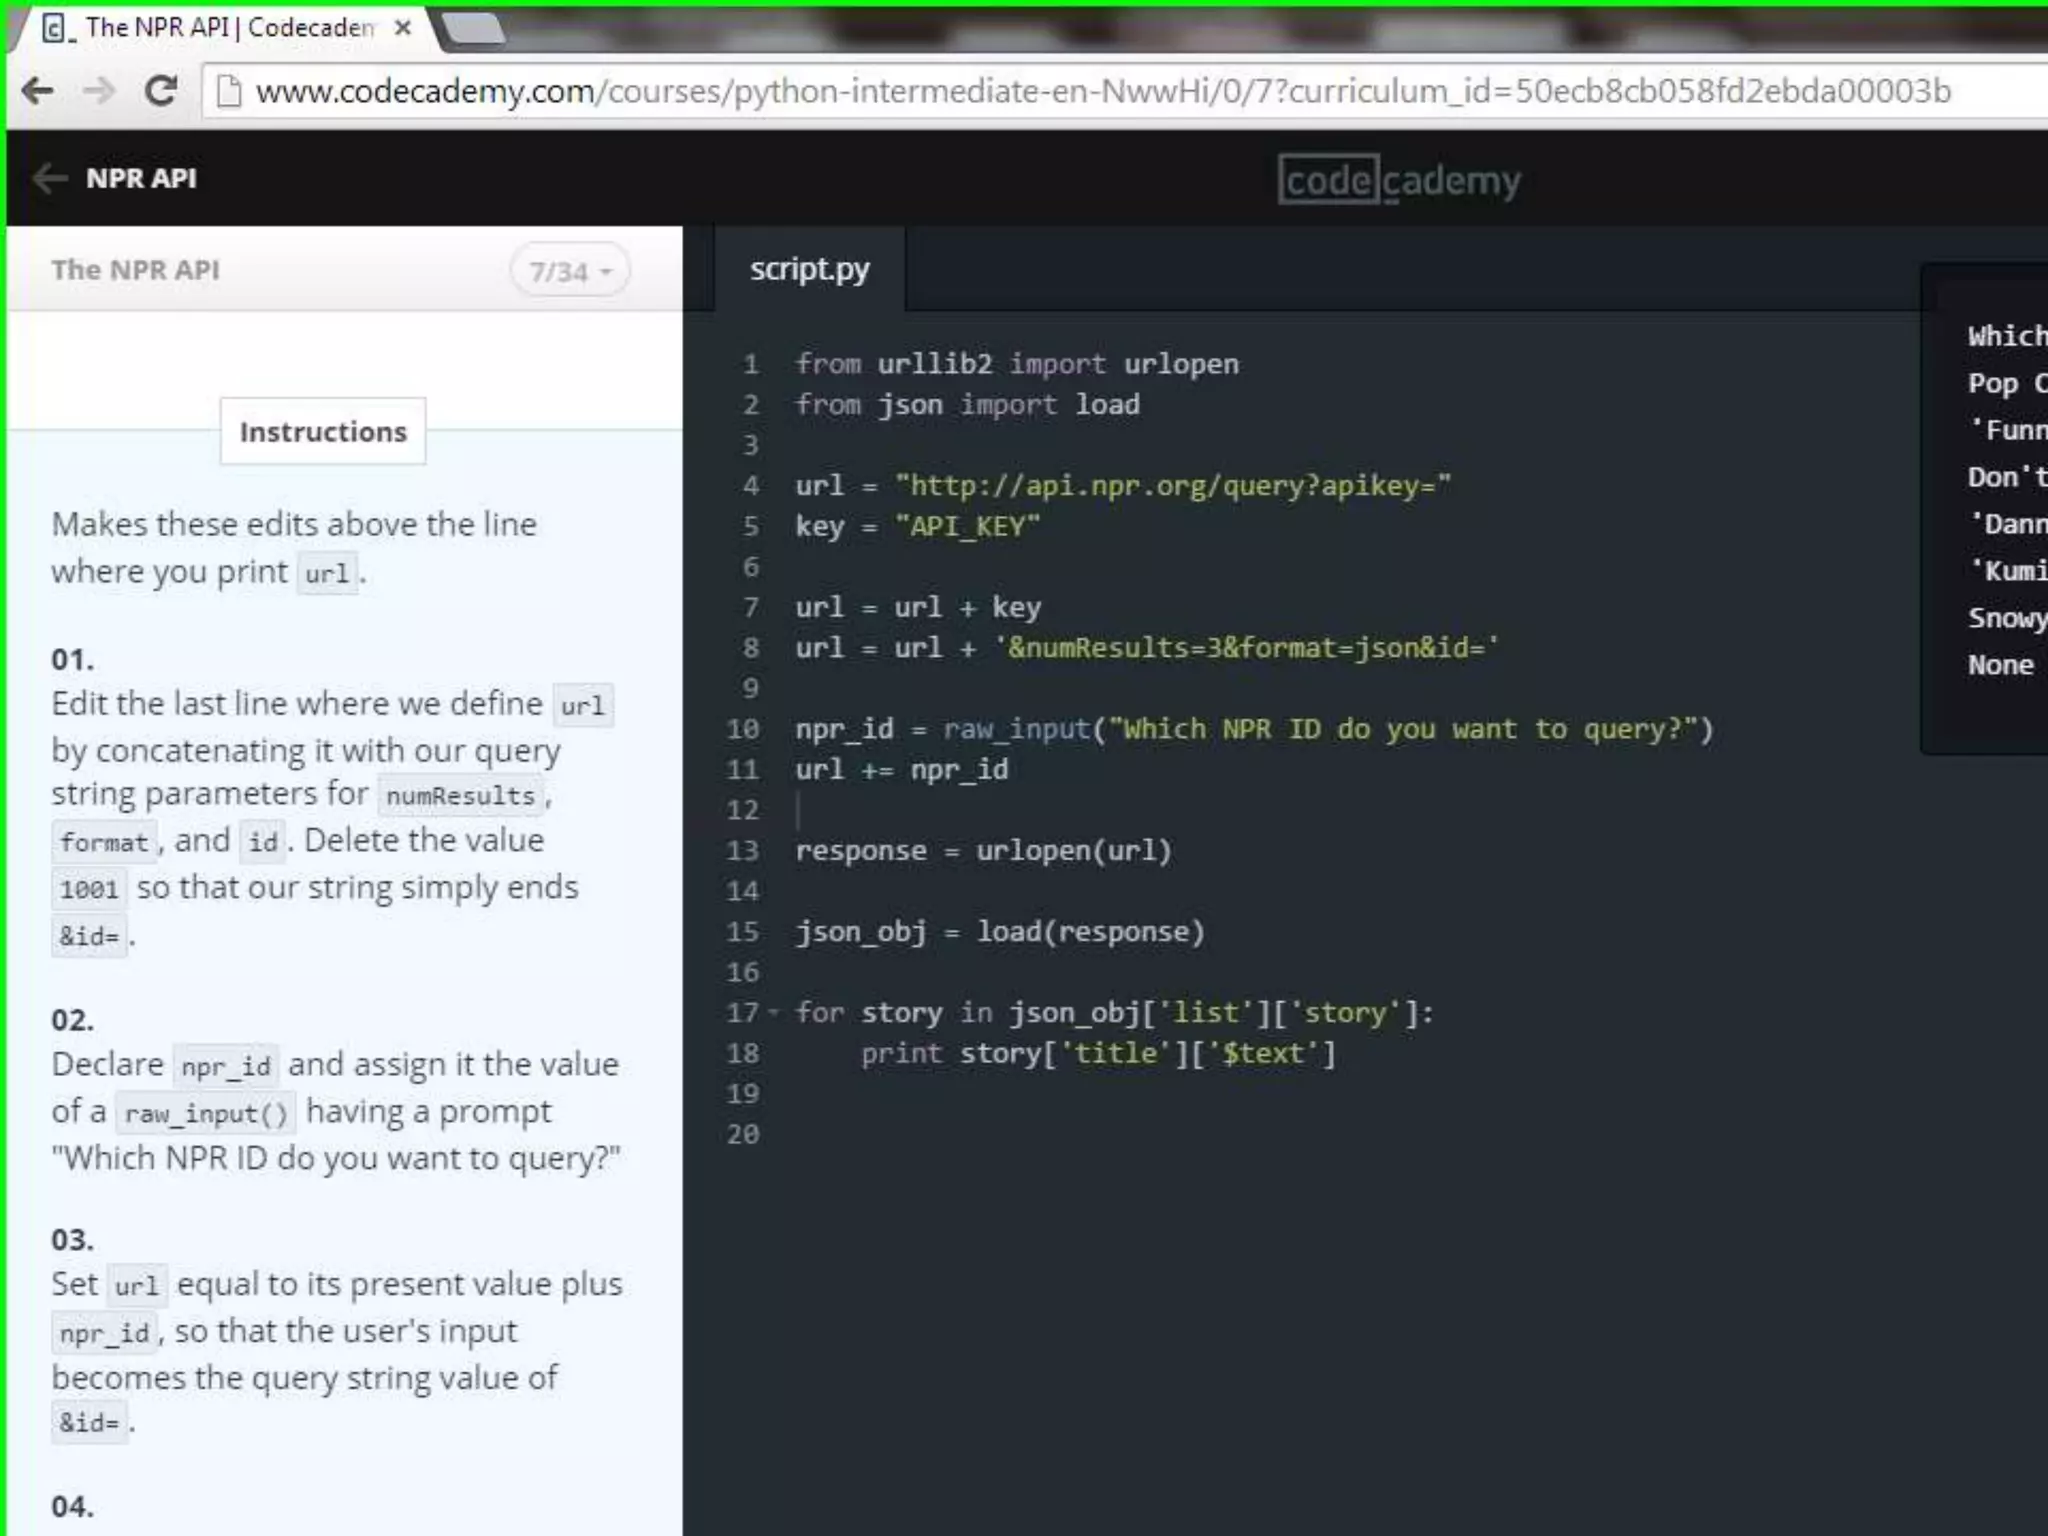This screenshot has width=2048, height=1536.
Task: Click the address bar URL
Action: 1102,91
